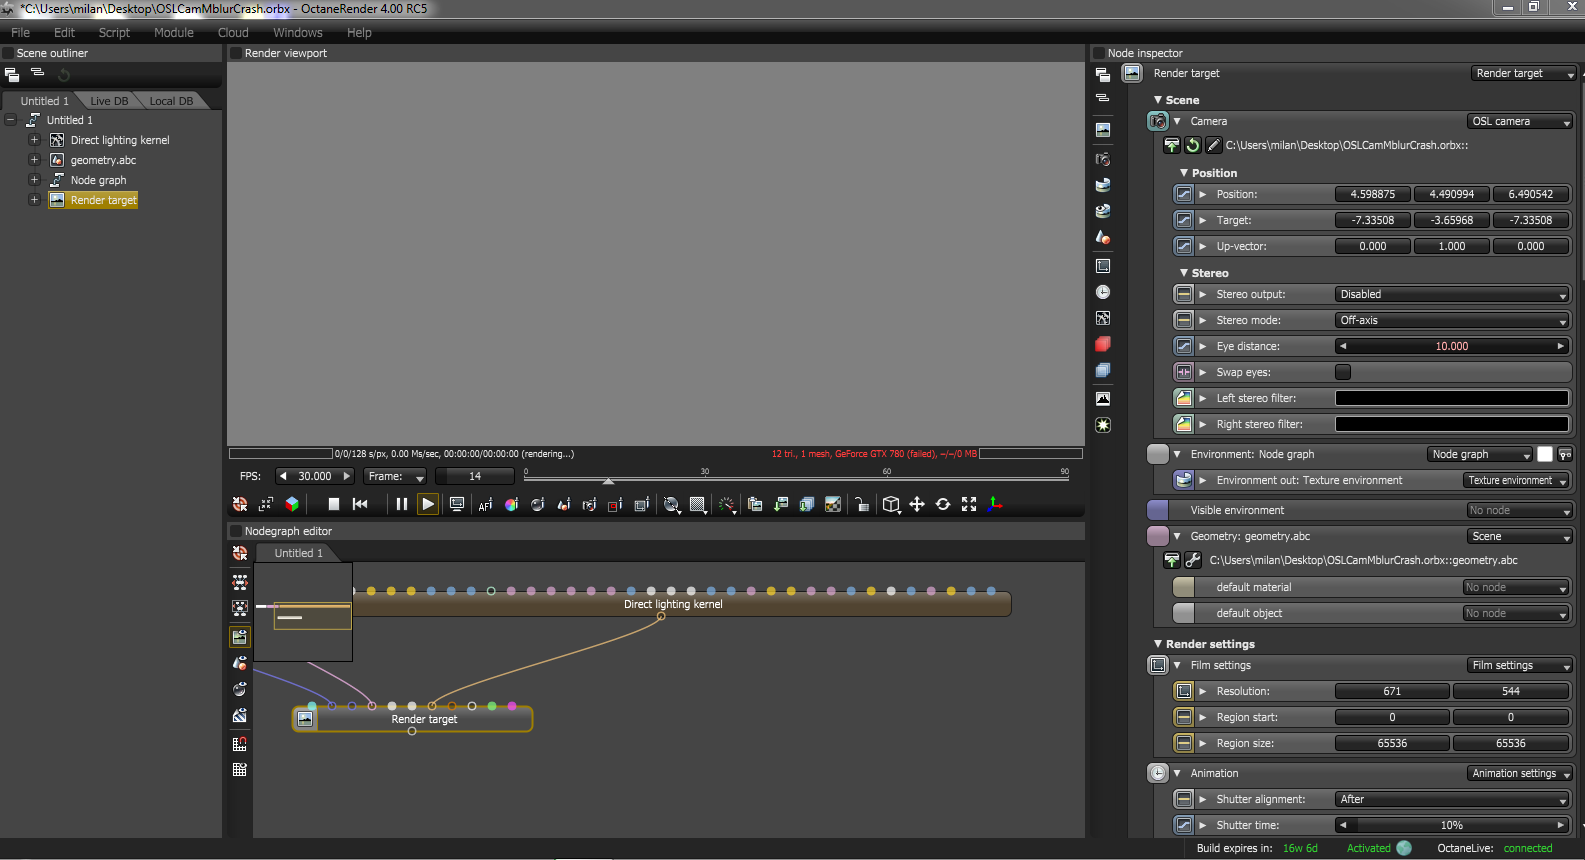This screenshot has height=860, width=1585.
Task: Open the OSL camera type dropdown
Action: click(x=1520, y=121)
